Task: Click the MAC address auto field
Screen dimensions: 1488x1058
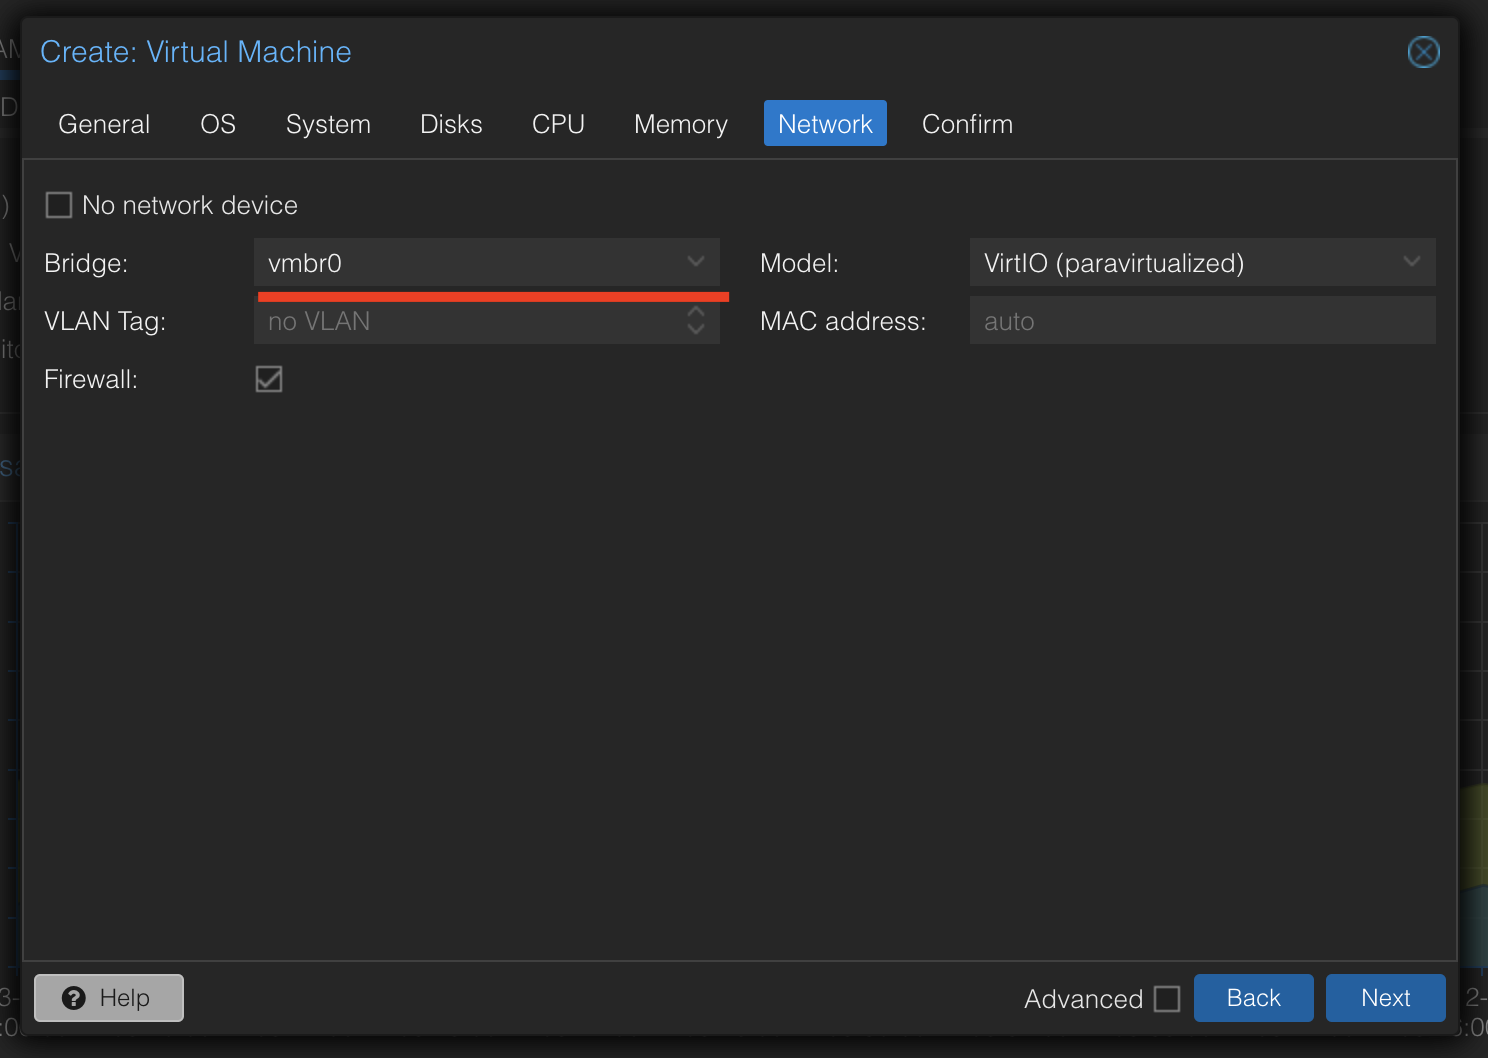Action: pyautogui.click(x=1203, y=320)
